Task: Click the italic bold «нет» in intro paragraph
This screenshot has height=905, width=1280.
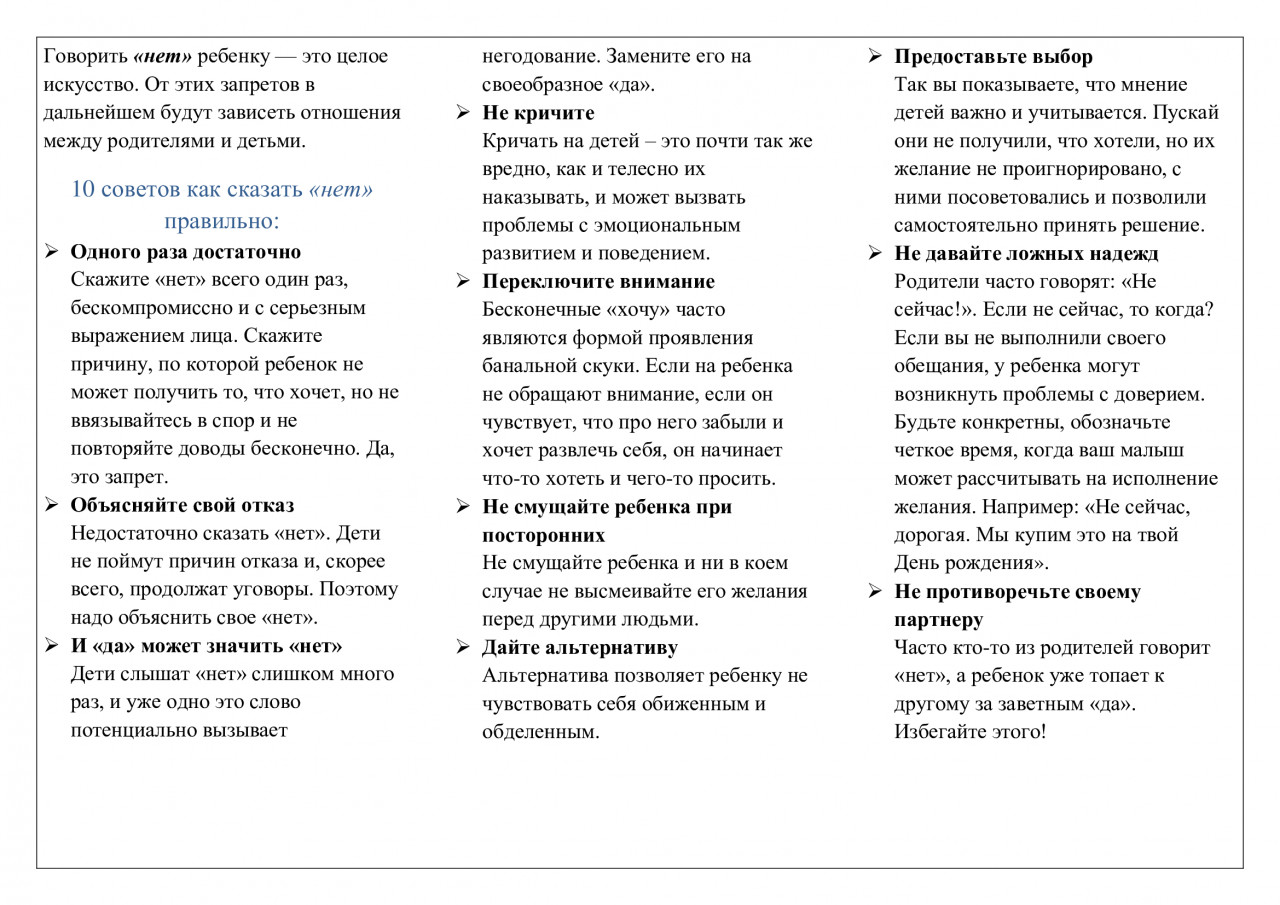Action: tap(163, 57)
